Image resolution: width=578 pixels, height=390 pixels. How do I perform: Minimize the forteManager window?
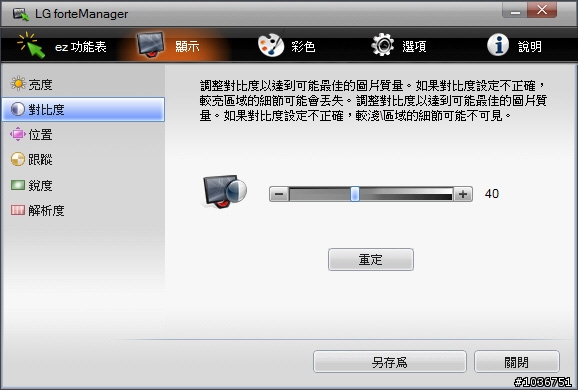[x=515, y=10]
